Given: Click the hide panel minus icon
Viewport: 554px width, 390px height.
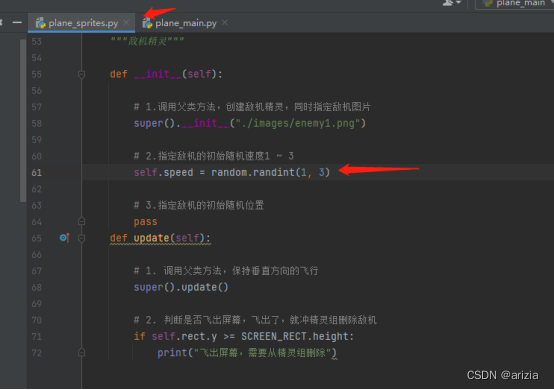Looking at the screenshot, I should (x=17, y=23).
